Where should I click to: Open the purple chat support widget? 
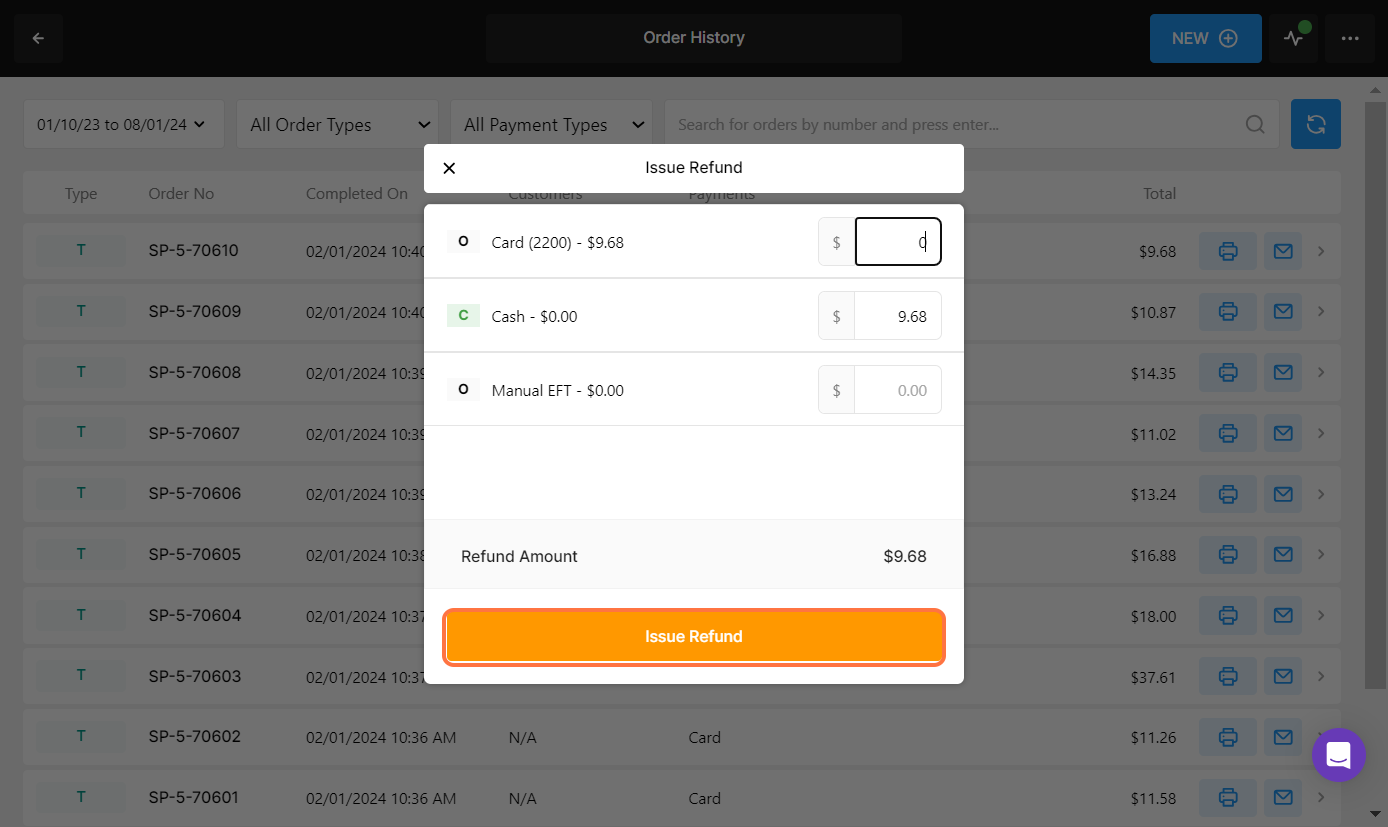tap(1338, 755)
